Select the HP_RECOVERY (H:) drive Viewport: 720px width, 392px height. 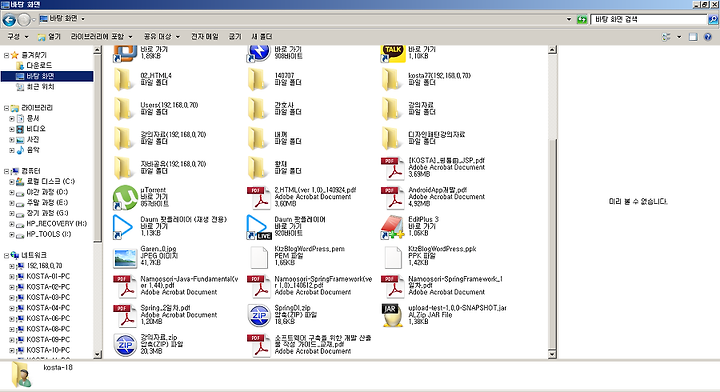point(56,224)
